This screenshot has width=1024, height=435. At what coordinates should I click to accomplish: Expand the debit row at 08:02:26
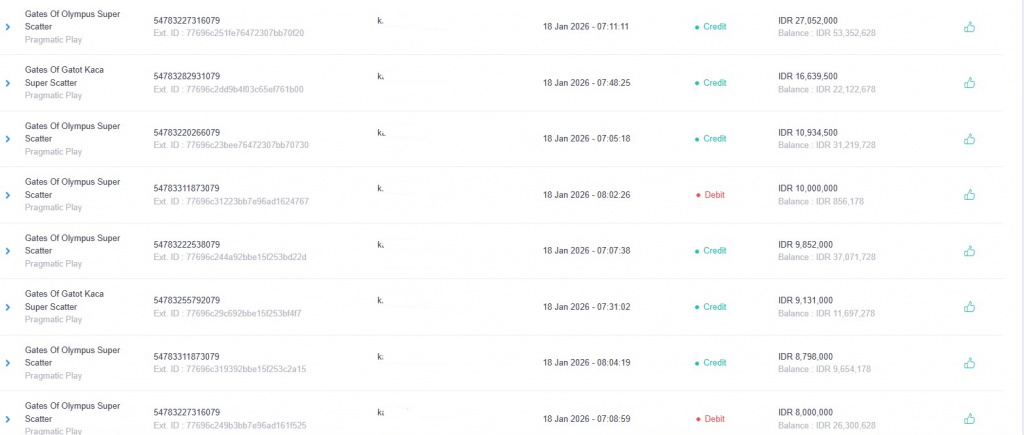coord(8,195)
